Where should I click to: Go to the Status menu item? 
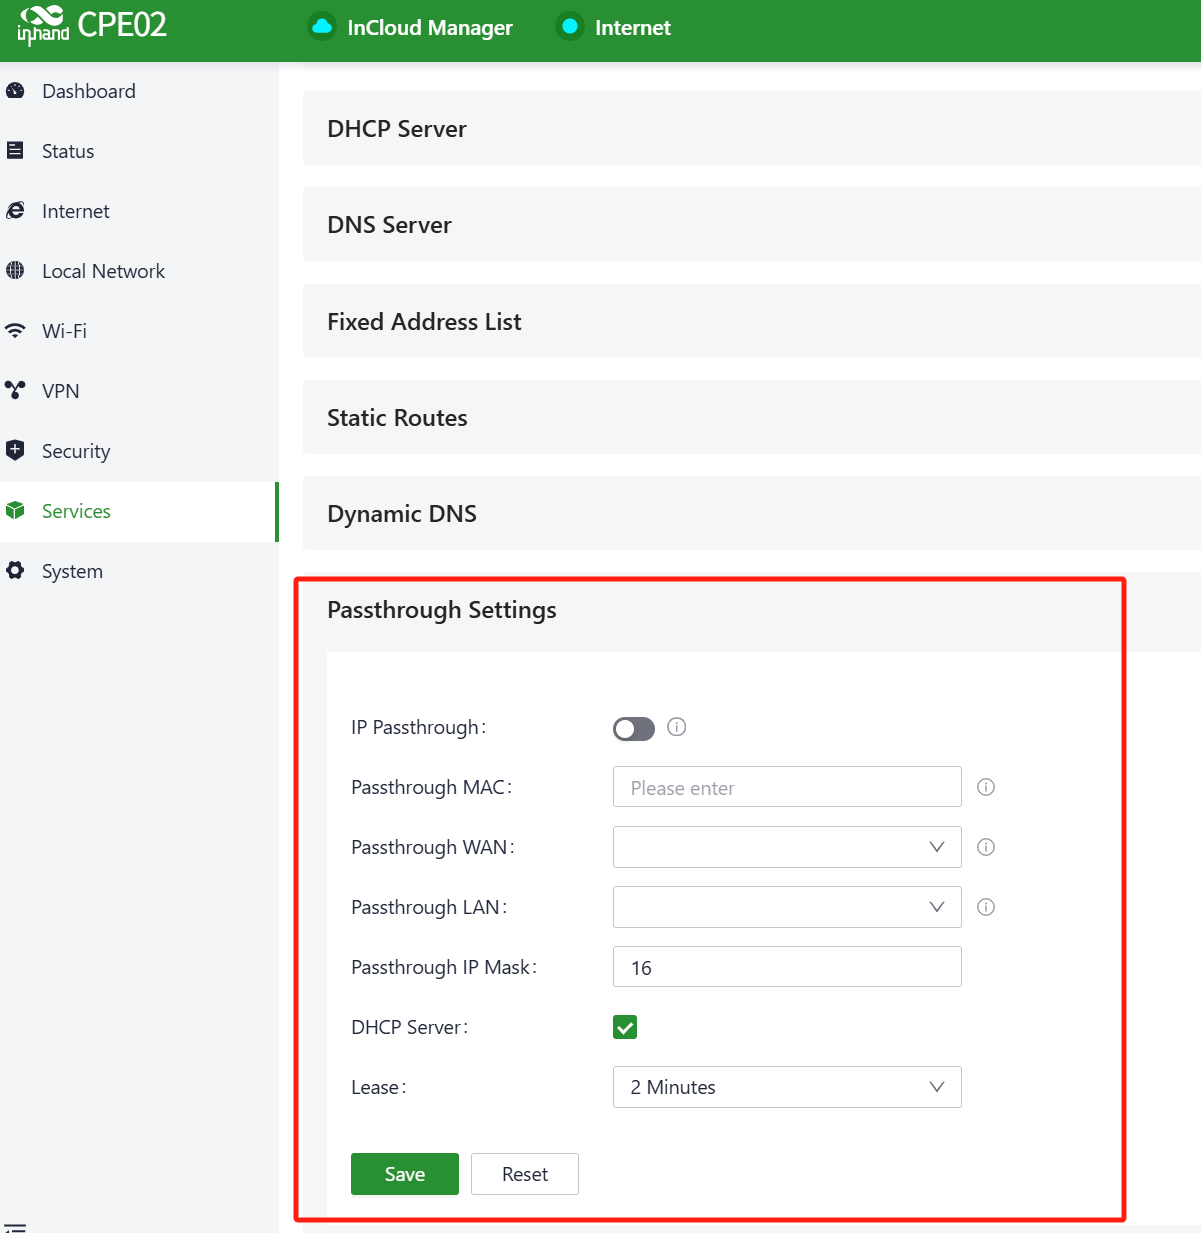68,151
